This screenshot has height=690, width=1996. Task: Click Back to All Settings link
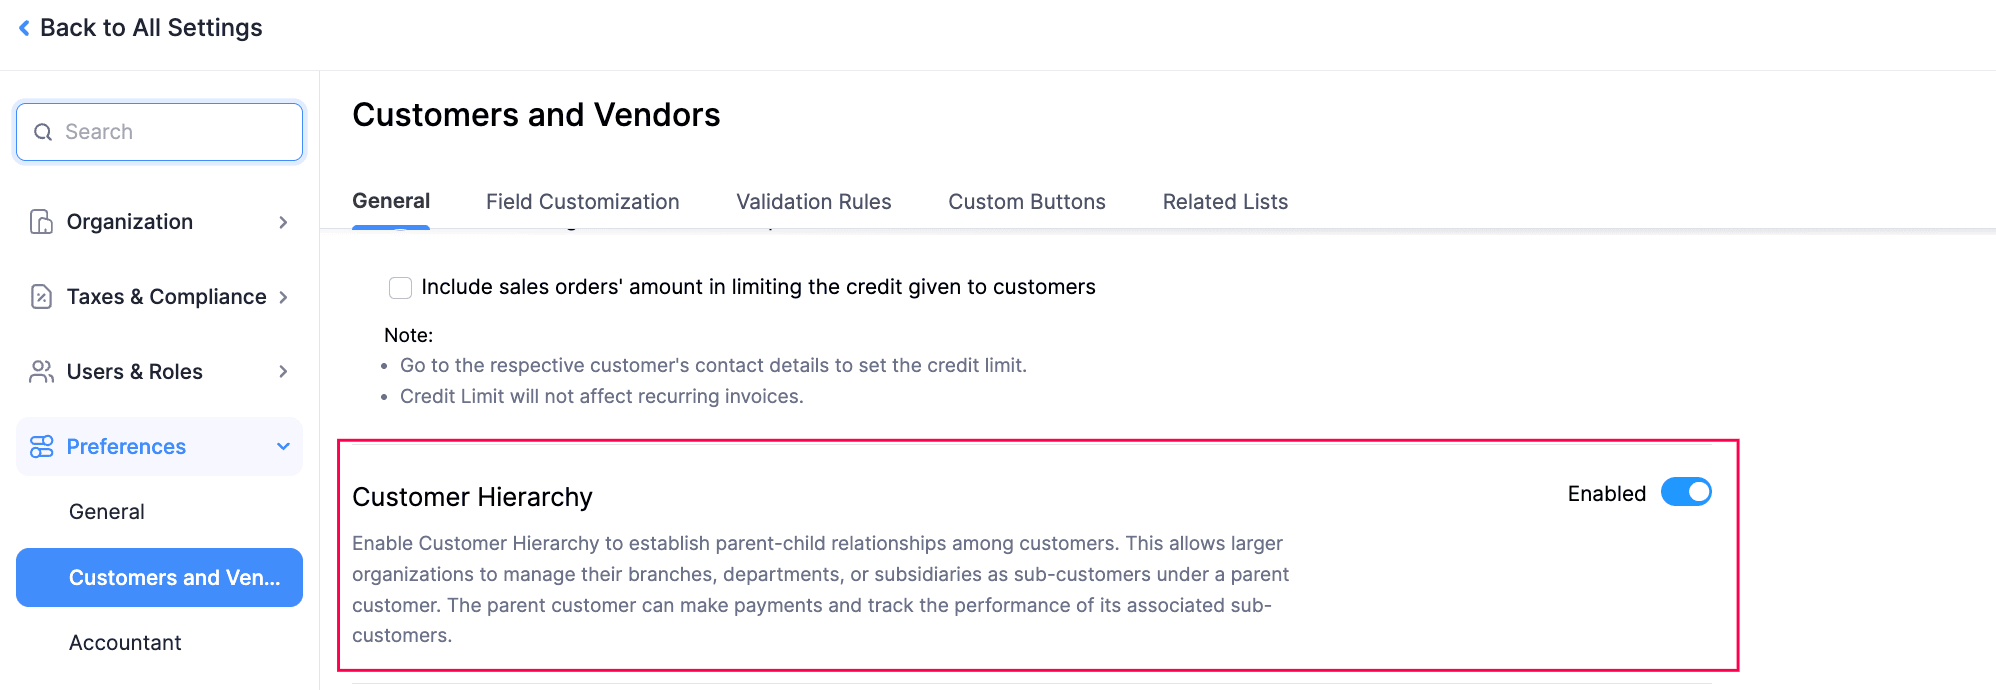[150, 28]
